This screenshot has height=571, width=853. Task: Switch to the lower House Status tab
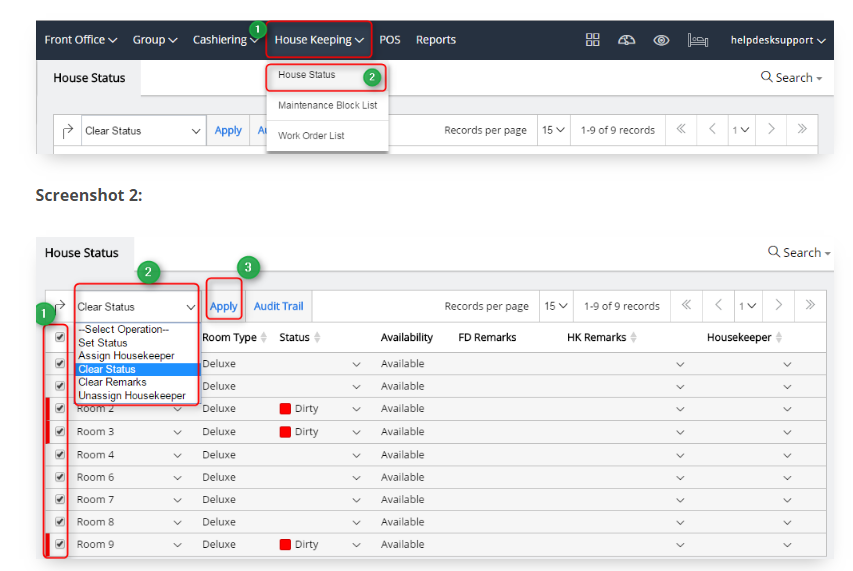point(82,253)
